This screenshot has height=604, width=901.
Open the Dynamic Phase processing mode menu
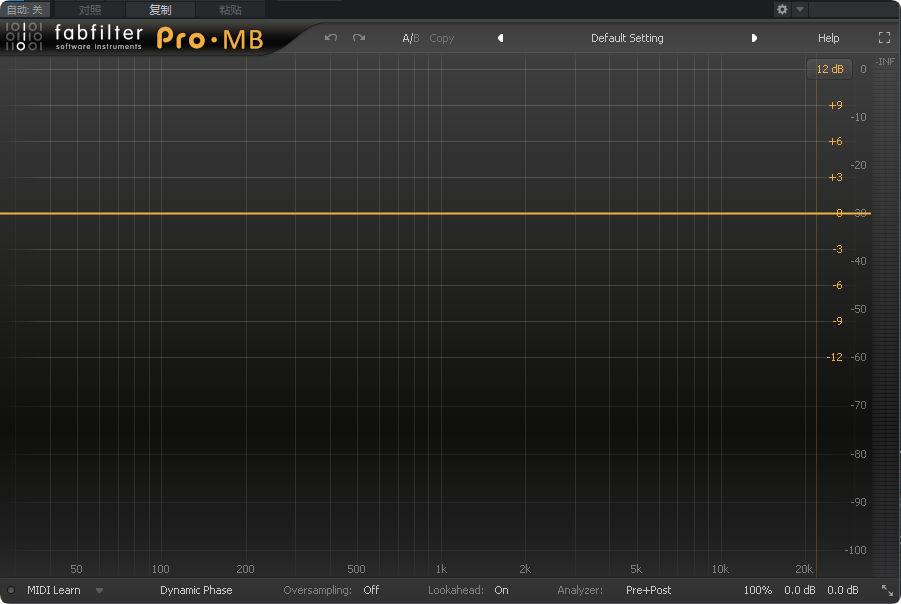pyautogui.click(x=196, y=590)
